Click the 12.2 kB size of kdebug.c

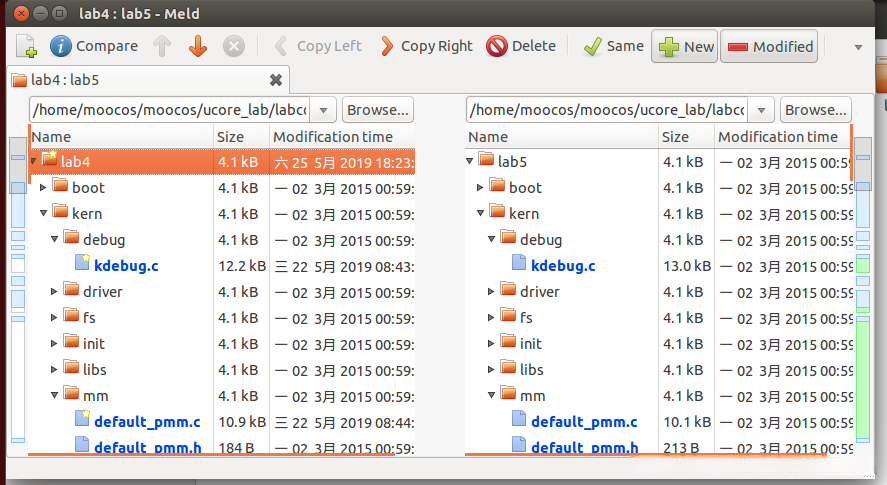(242, 266)
